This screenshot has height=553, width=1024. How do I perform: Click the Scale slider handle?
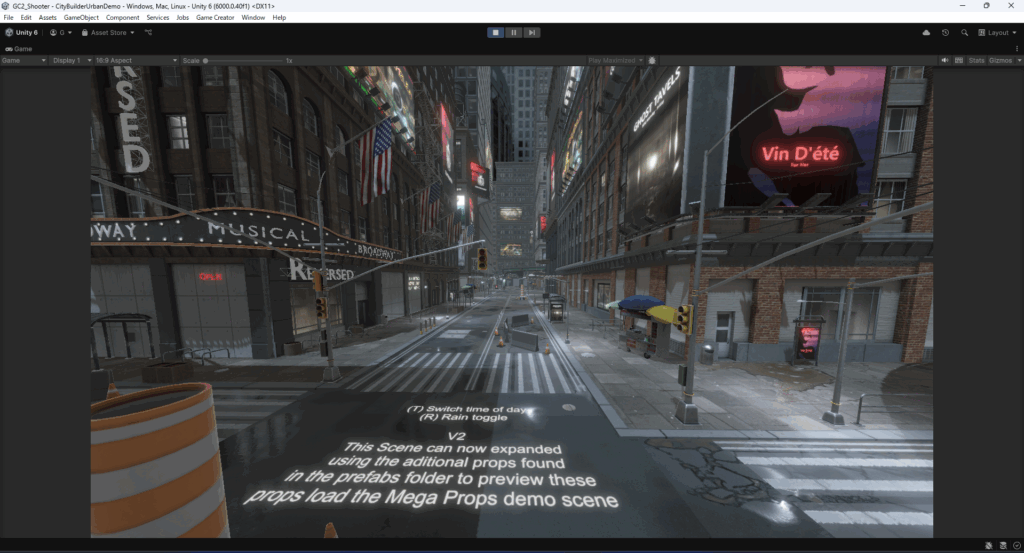pyautogui.click(x=207, y=60)
